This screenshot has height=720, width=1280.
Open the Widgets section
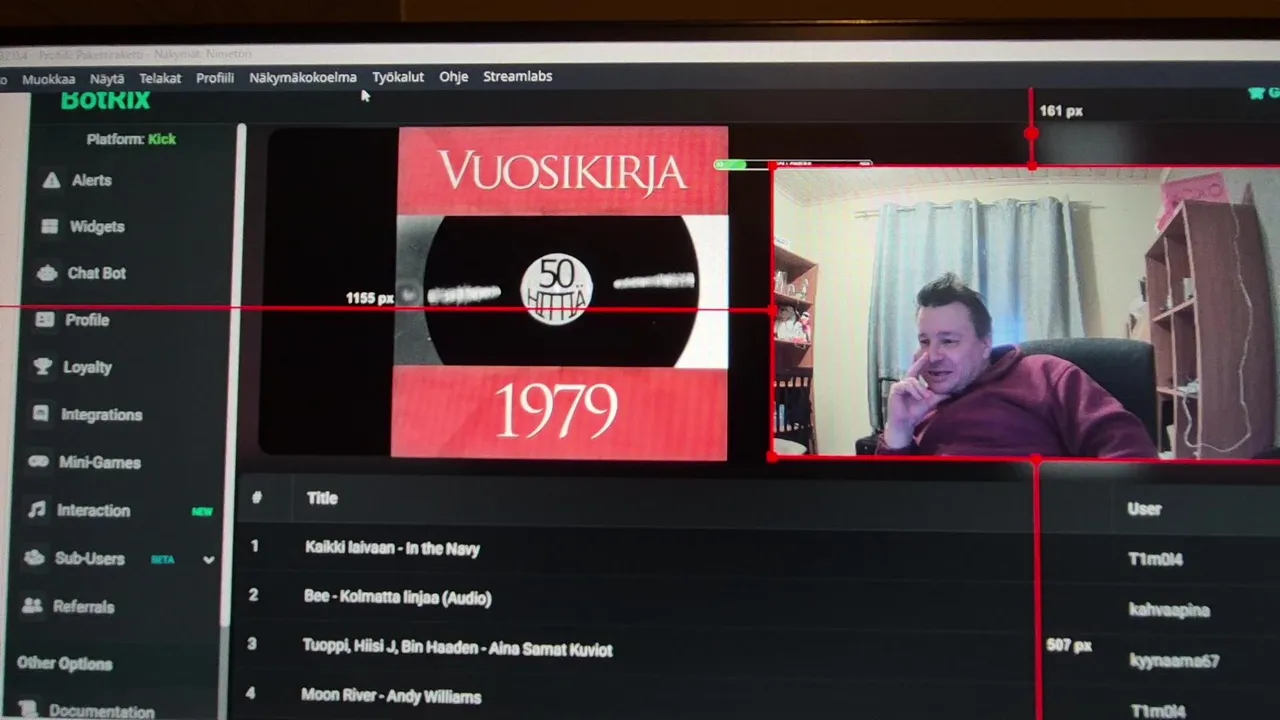coord(96,227)
